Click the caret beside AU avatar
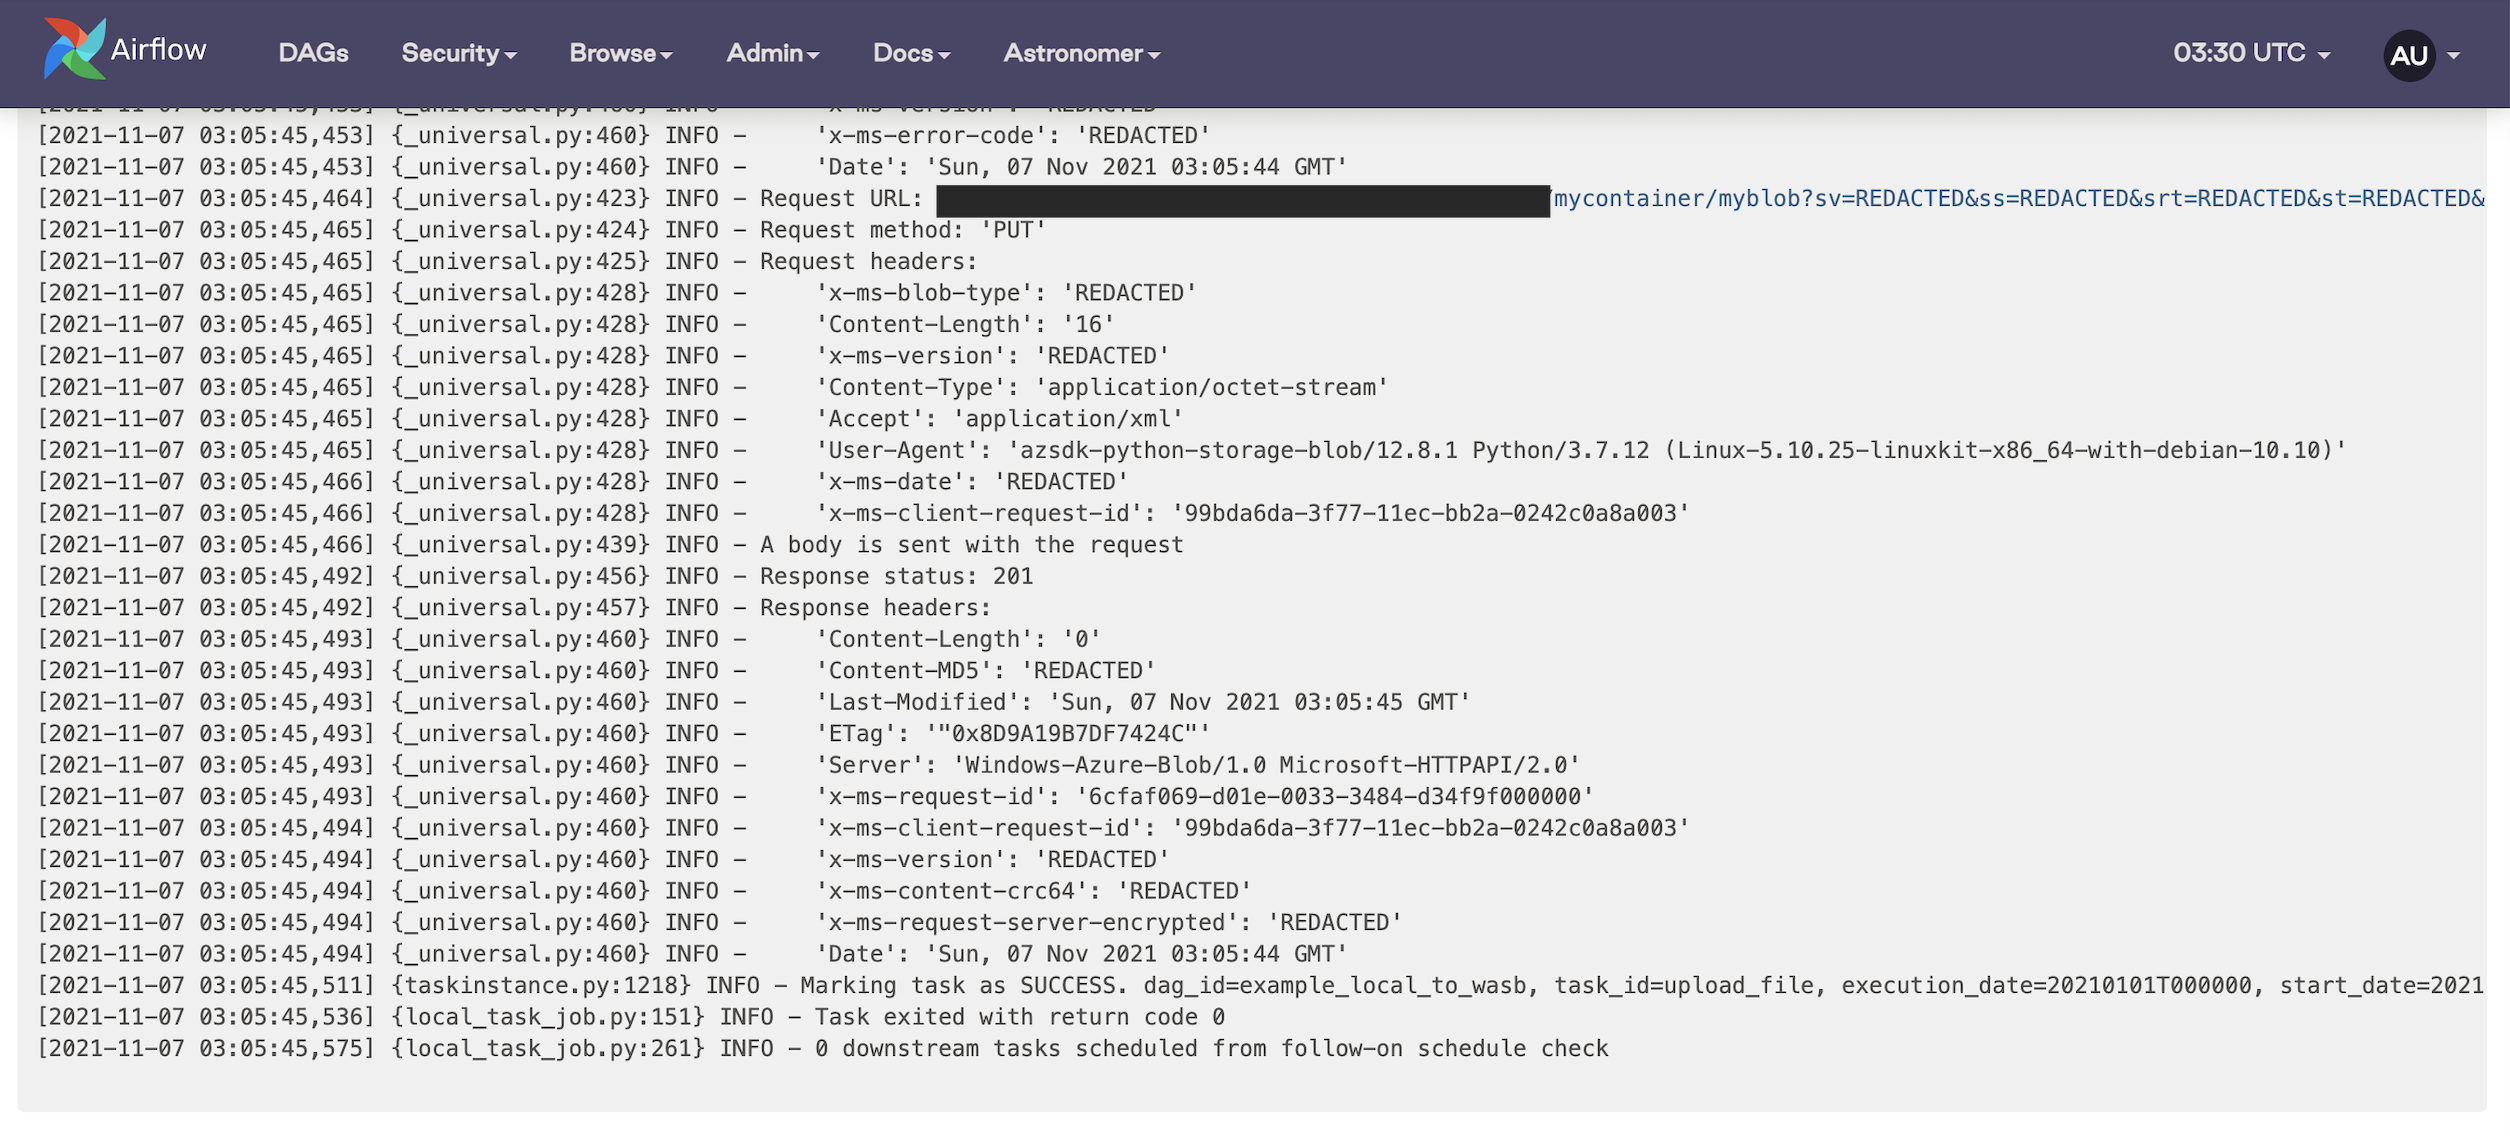Viewport: 2510px width, 1136px height. [2453, 56]
